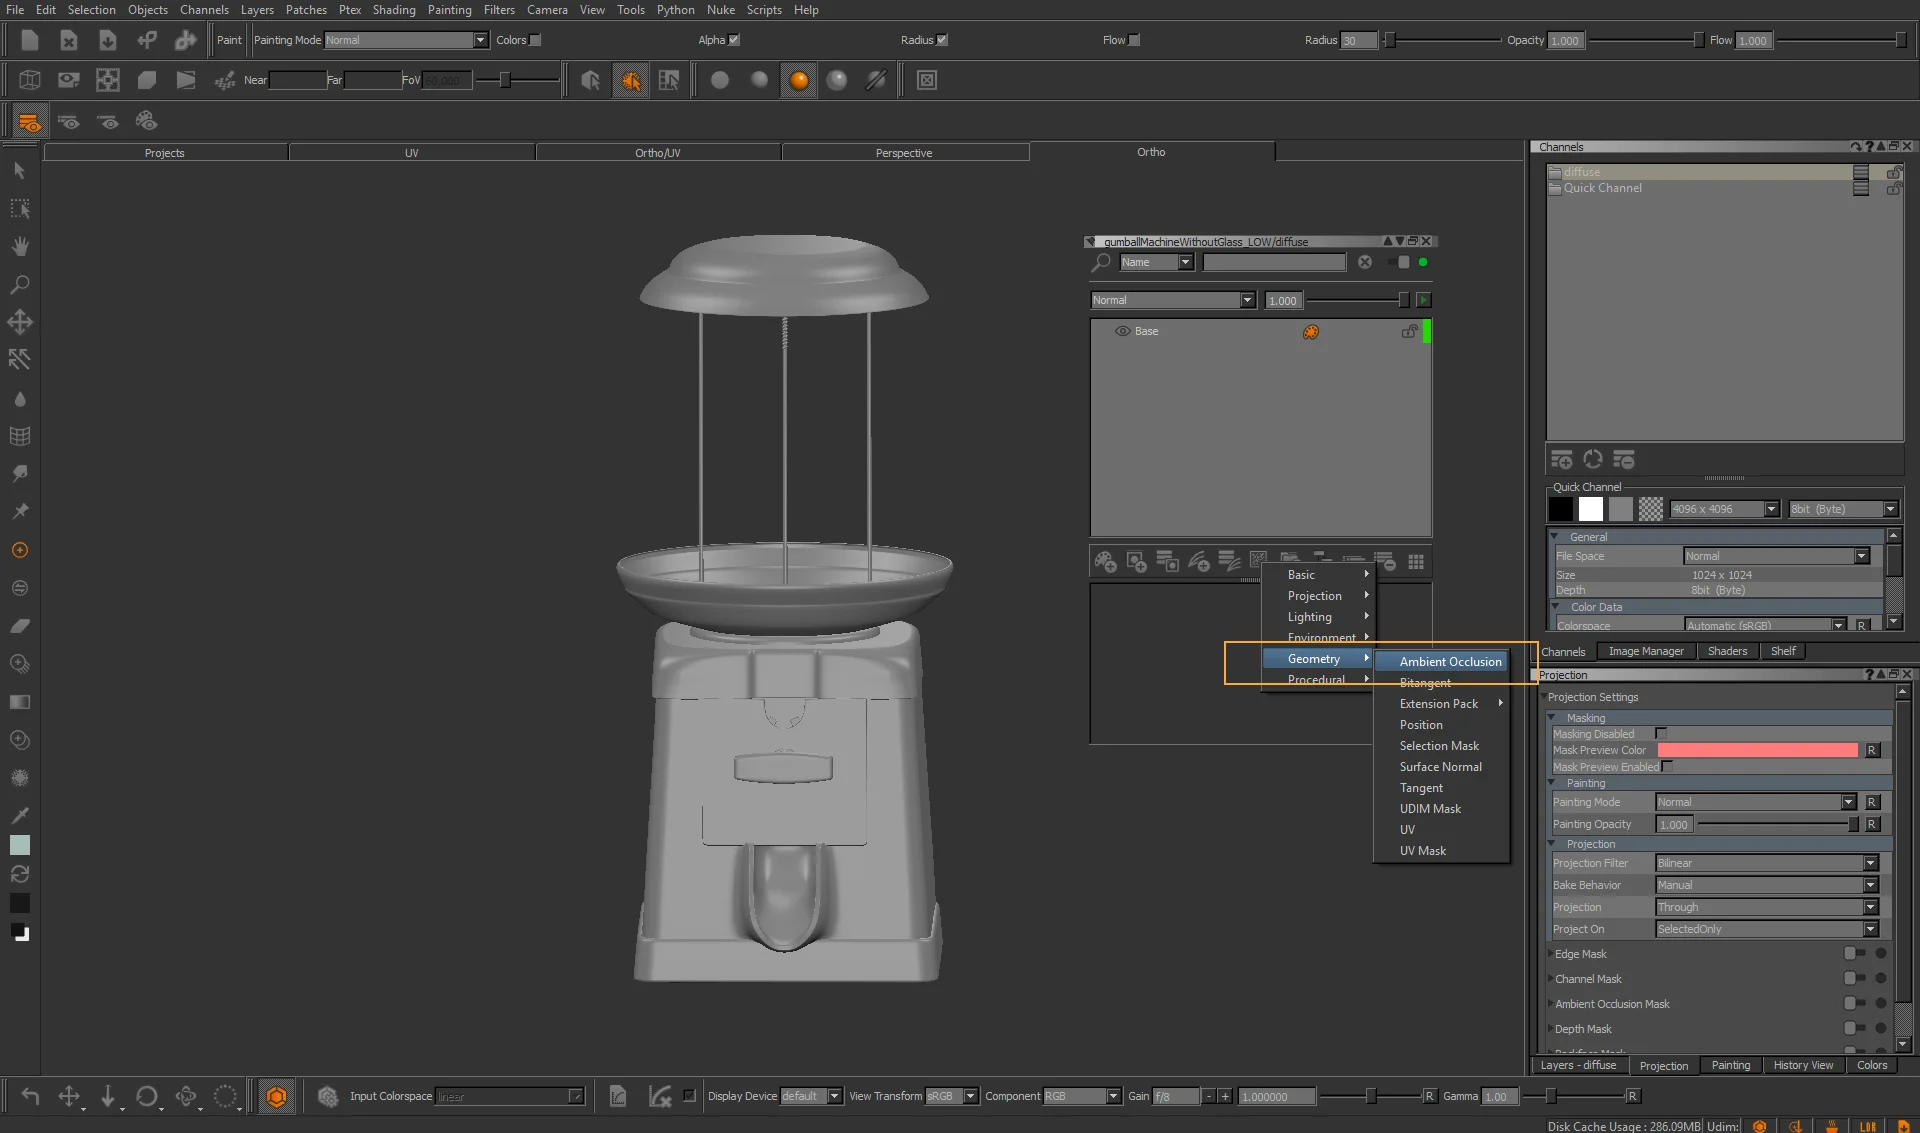Viewport: 1920px width, 1133px height.
Task: Click the wireframe cube view icon
Action: click(x=30, y=80)
